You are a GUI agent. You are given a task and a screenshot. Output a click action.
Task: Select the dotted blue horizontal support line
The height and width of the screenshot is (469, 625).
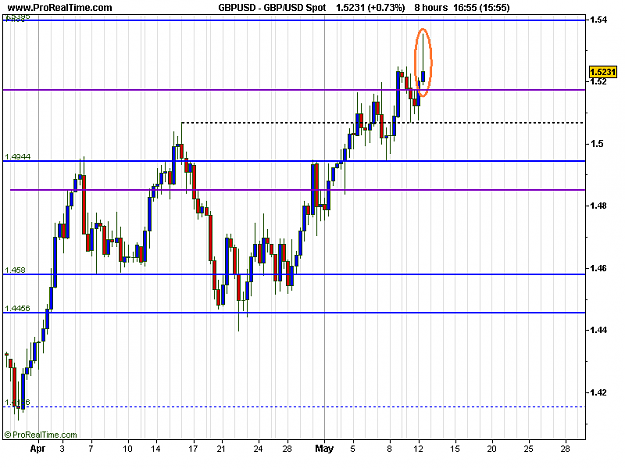[294, 406]
